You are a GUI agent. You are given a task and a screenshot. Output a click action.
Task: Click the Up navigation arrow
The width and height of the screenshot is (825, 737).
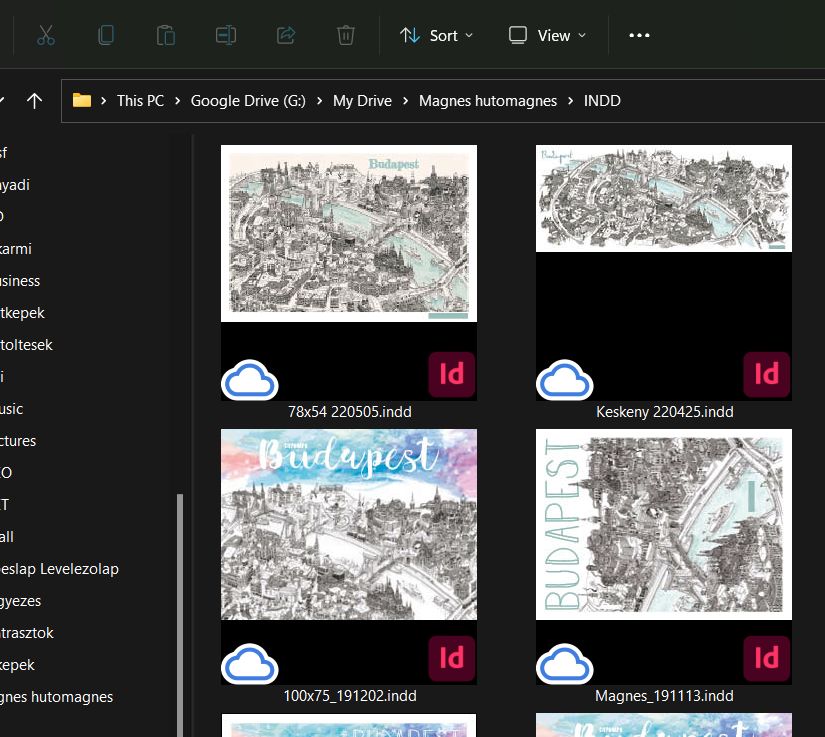tap(36, 100)
